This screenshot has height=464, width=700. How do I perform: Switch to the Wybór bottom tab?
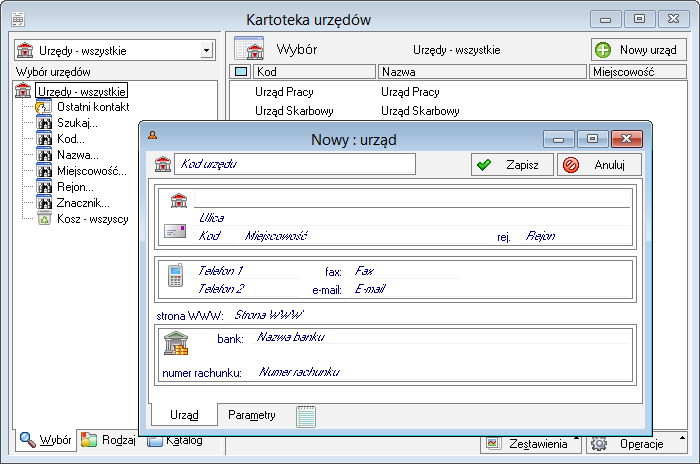coord(46,440)
